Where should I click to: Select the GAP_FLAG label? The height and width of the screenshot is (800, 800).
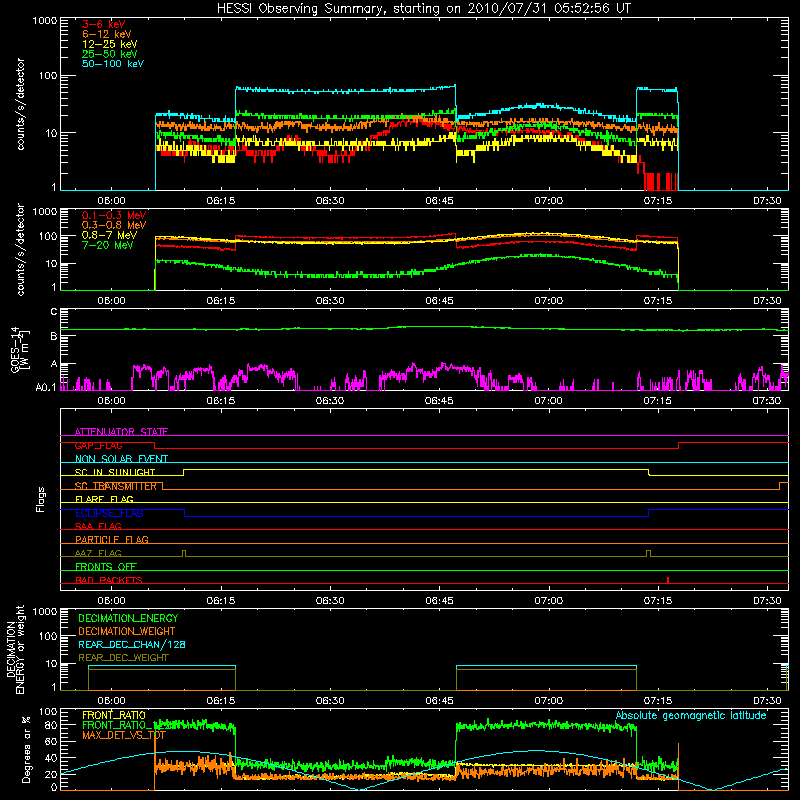[98, 445]
